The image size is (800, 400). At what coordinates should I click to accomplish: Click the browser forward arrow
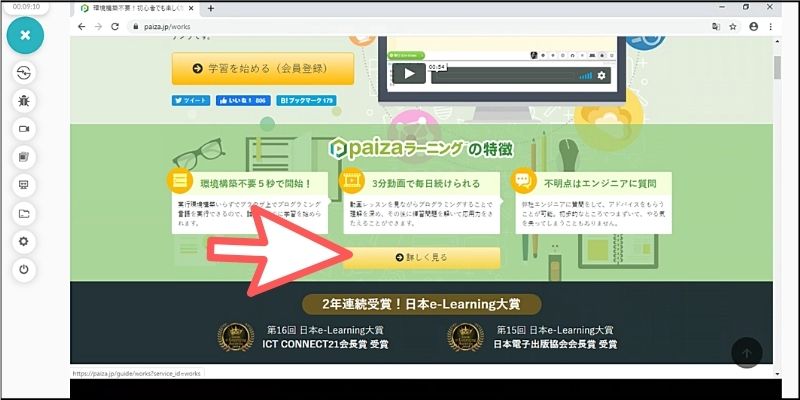(x=98, y=27)
